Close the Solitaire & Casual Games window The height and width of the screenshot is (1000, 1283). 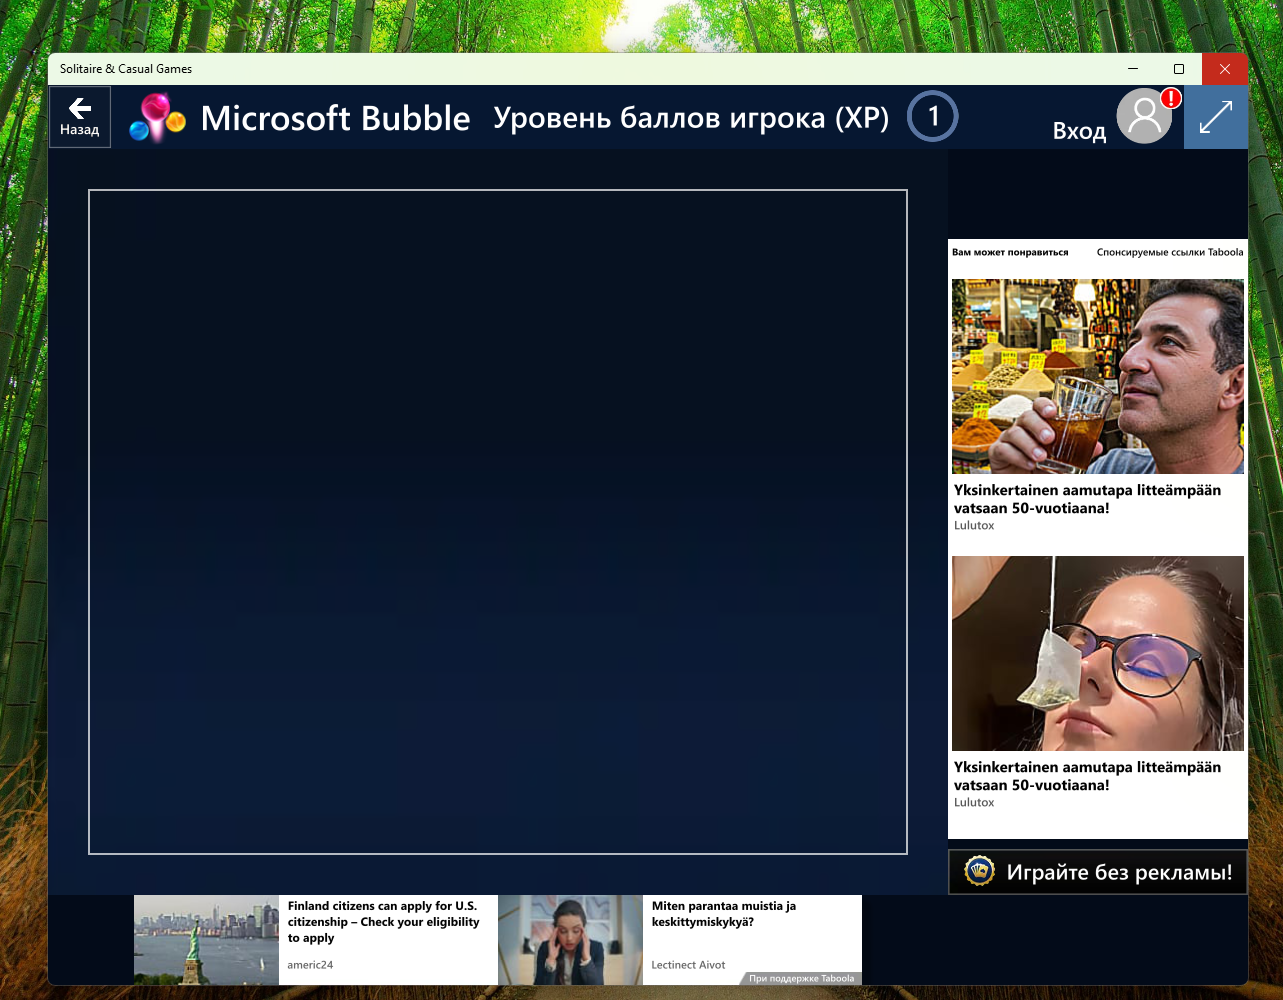click(x=1225, y=69)
